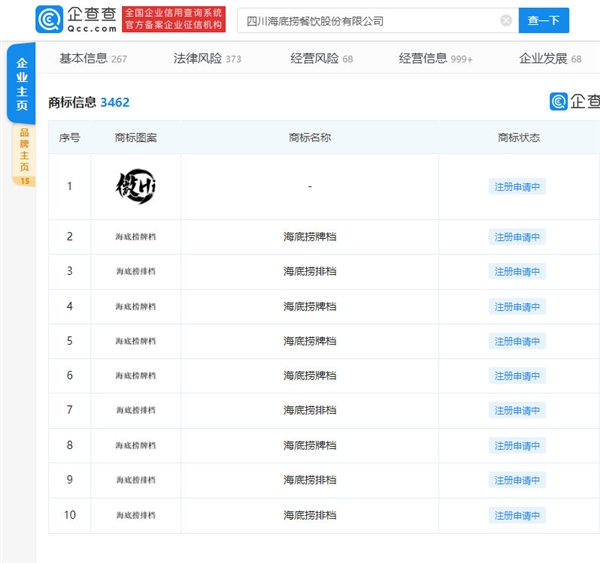Open the 法律风险 tab

(207, 59)
